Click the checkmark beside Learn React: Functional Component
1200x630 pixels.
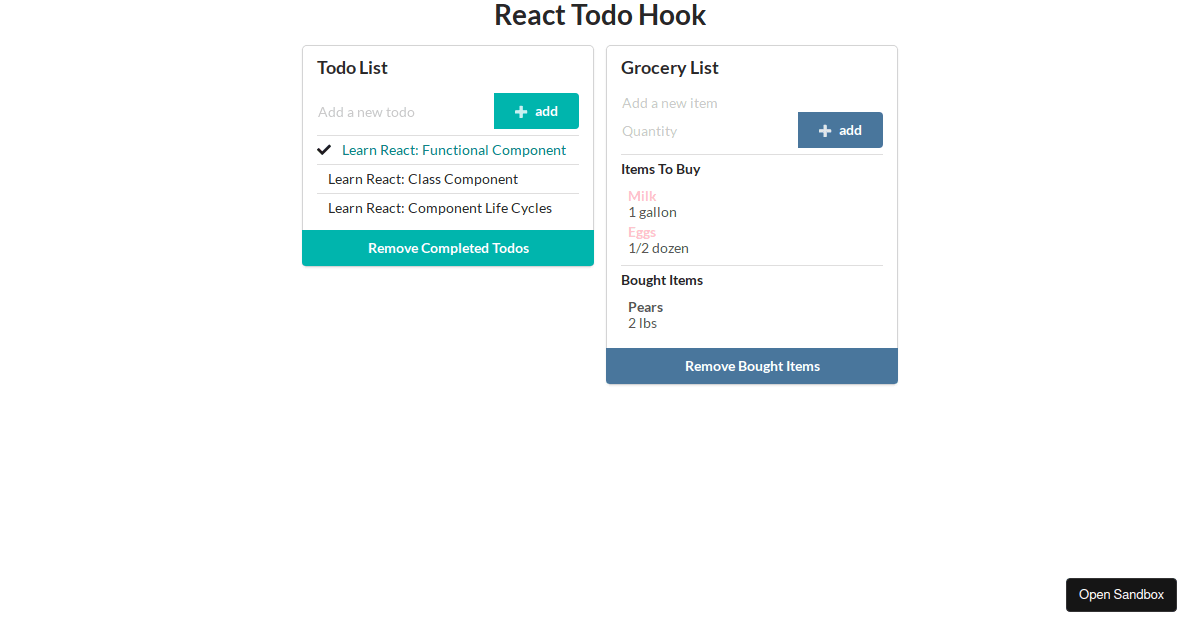(323, 149)
